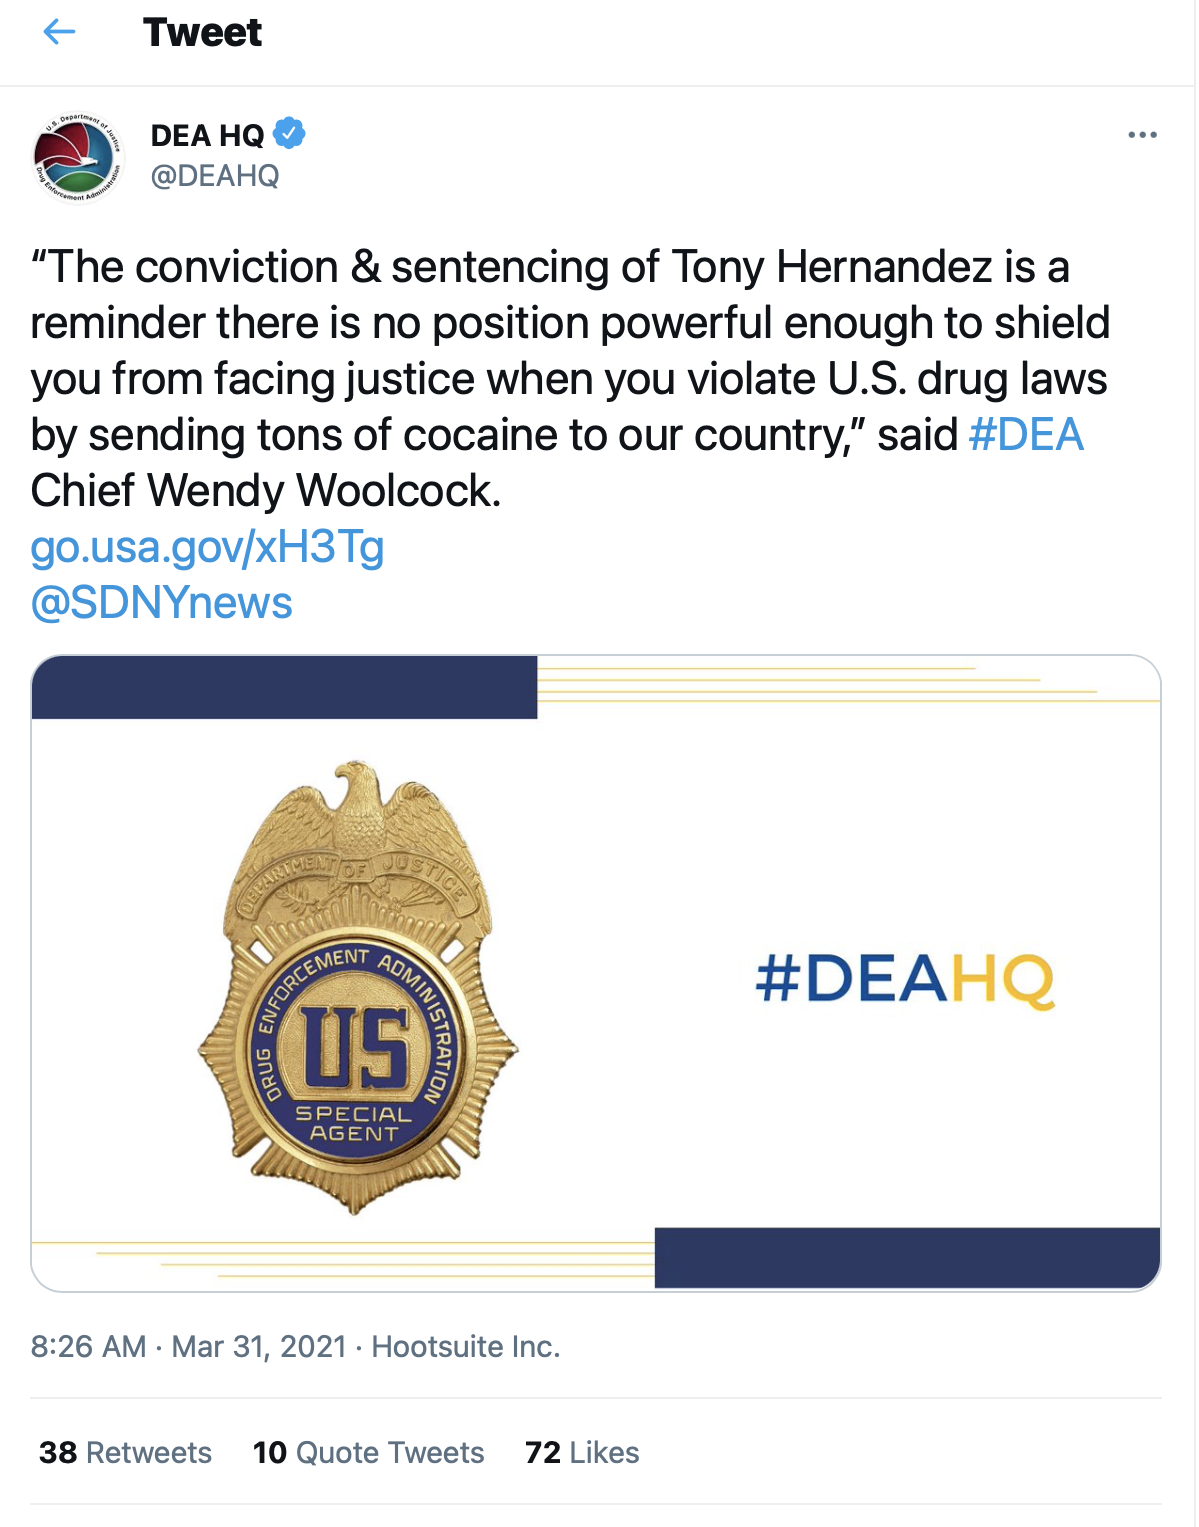This screenshot has width=1199, height=1527.
Task: Open the #DEA hashtag
Action: click(x=1026, y=435)
